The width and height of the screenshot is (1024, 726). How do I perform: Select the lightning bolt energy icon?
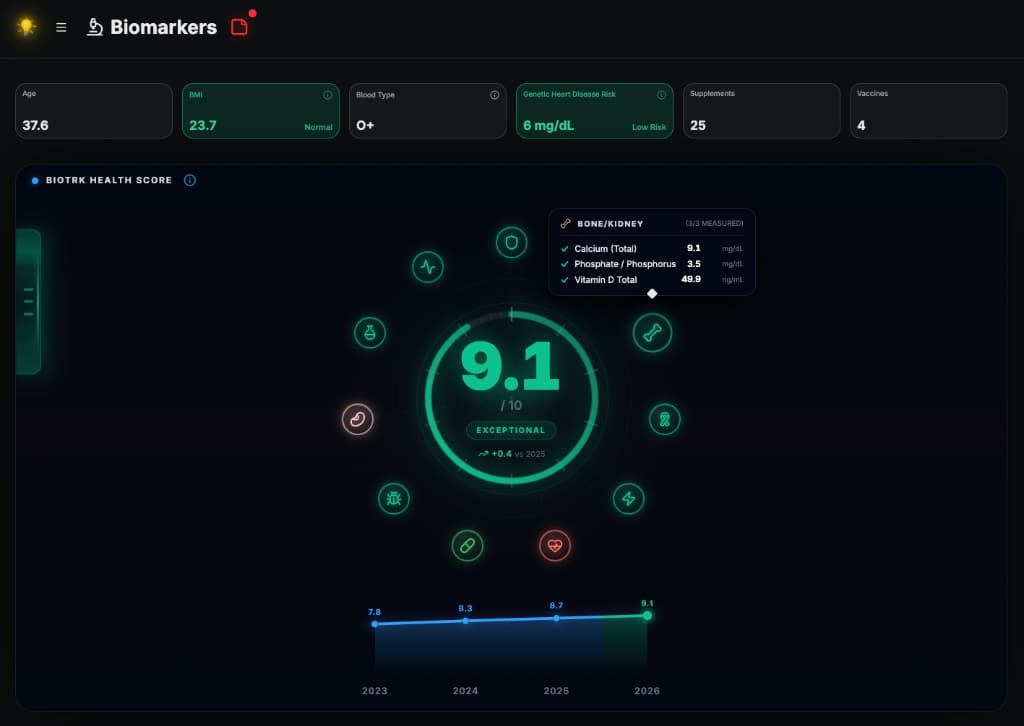pos(629,498)
